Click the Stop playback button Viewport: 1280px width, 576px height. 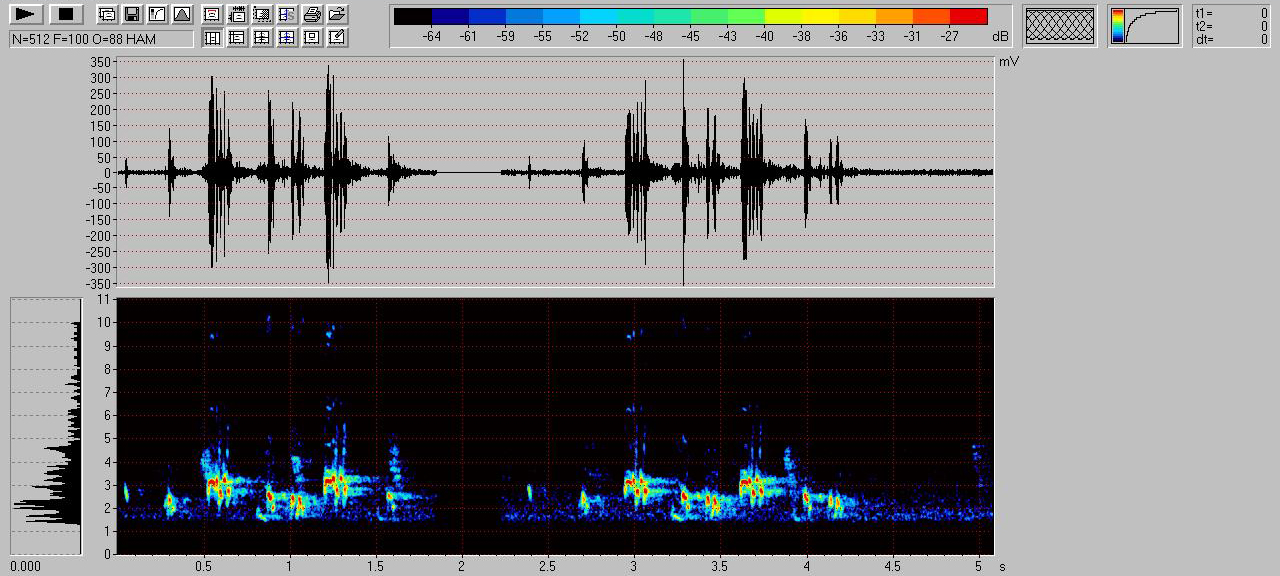pyautogui.click(x=66, y=14)
